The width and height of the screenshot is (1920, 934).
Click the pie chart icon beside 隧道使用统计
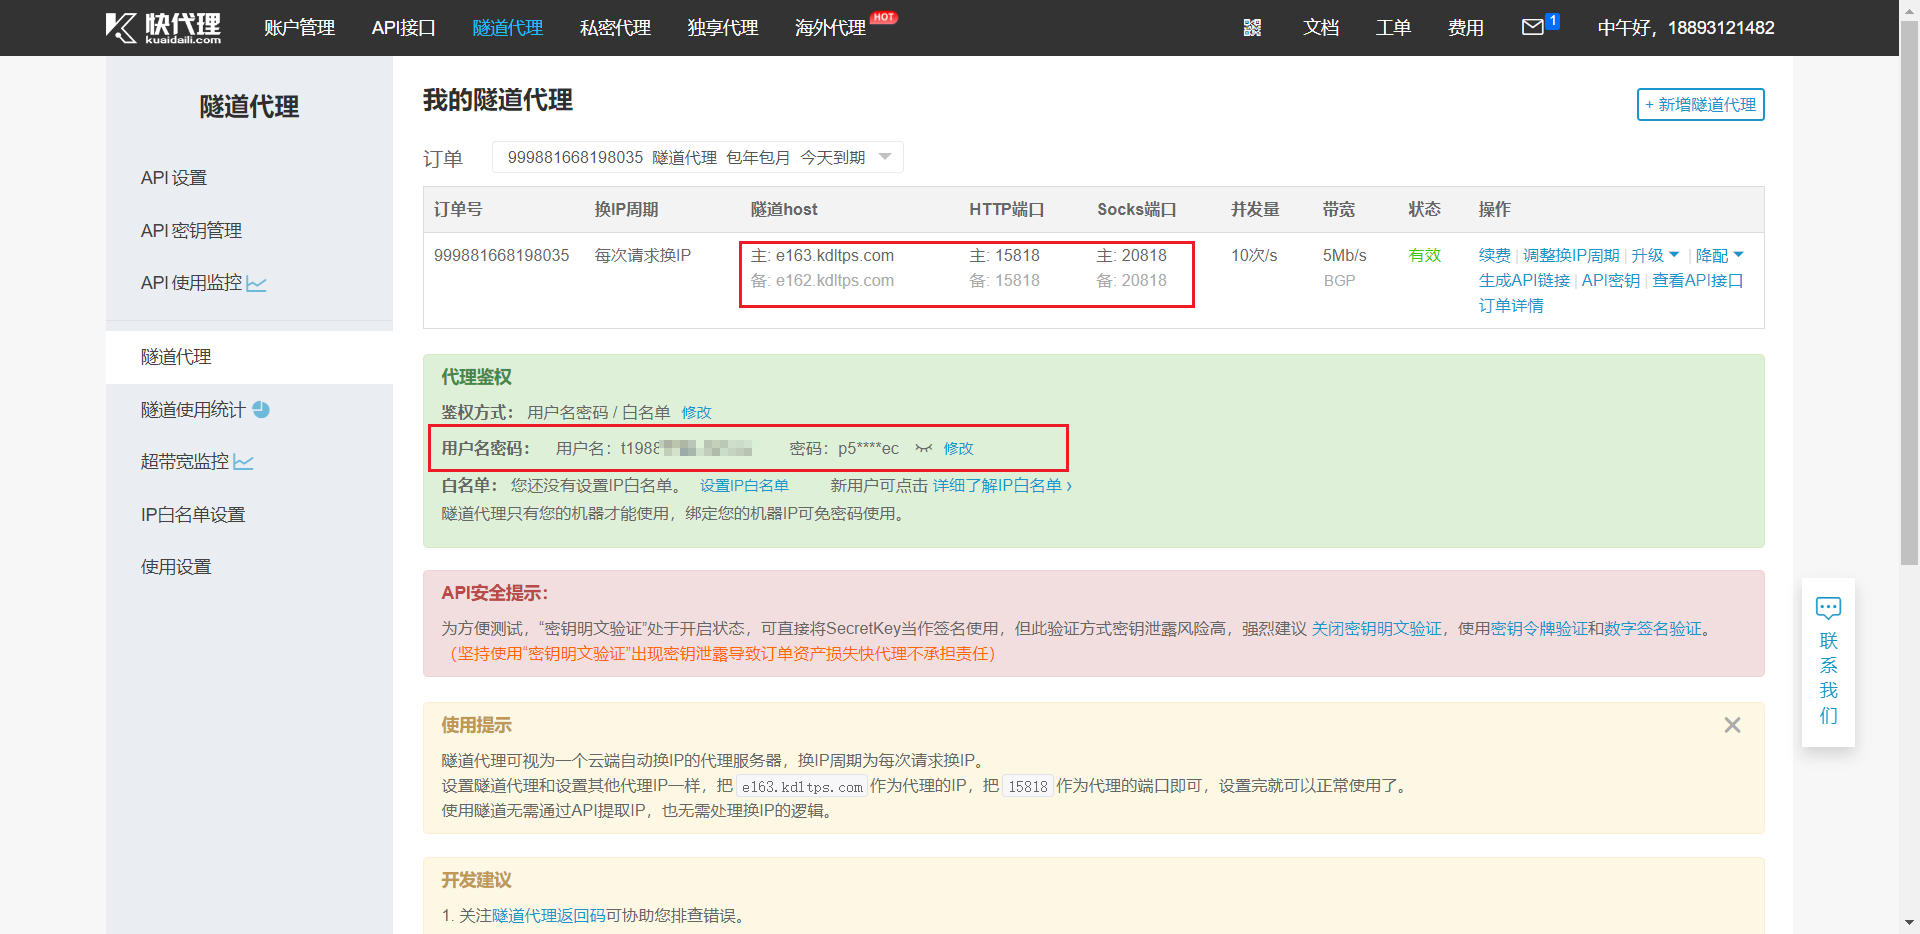(261, 410)
